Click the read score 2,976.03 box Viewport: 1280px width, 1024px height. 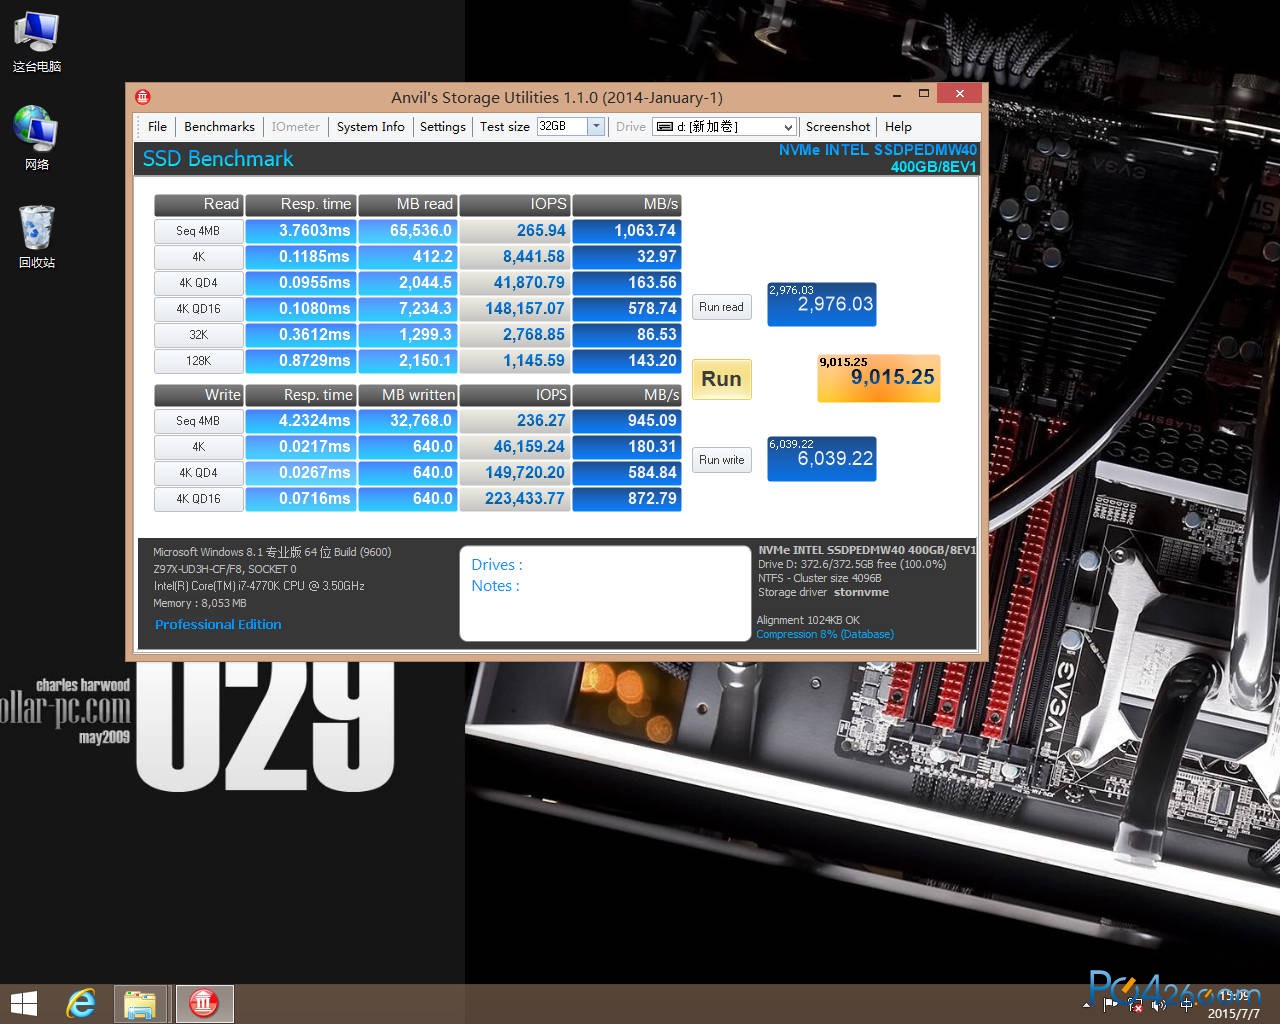coord(822,304)
